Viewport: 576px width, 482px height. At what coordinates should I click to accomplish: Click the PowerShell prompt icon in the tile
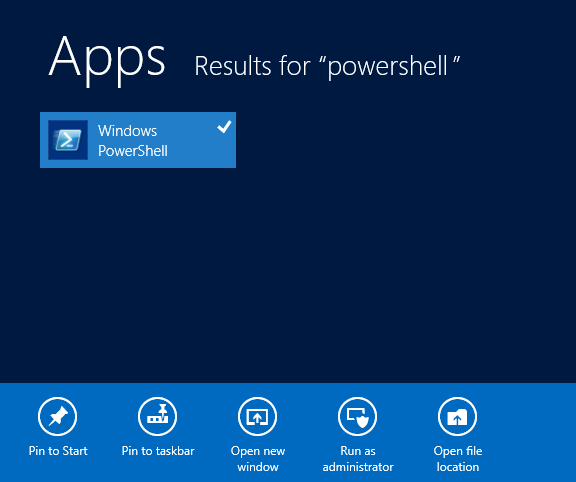point(68,140)
